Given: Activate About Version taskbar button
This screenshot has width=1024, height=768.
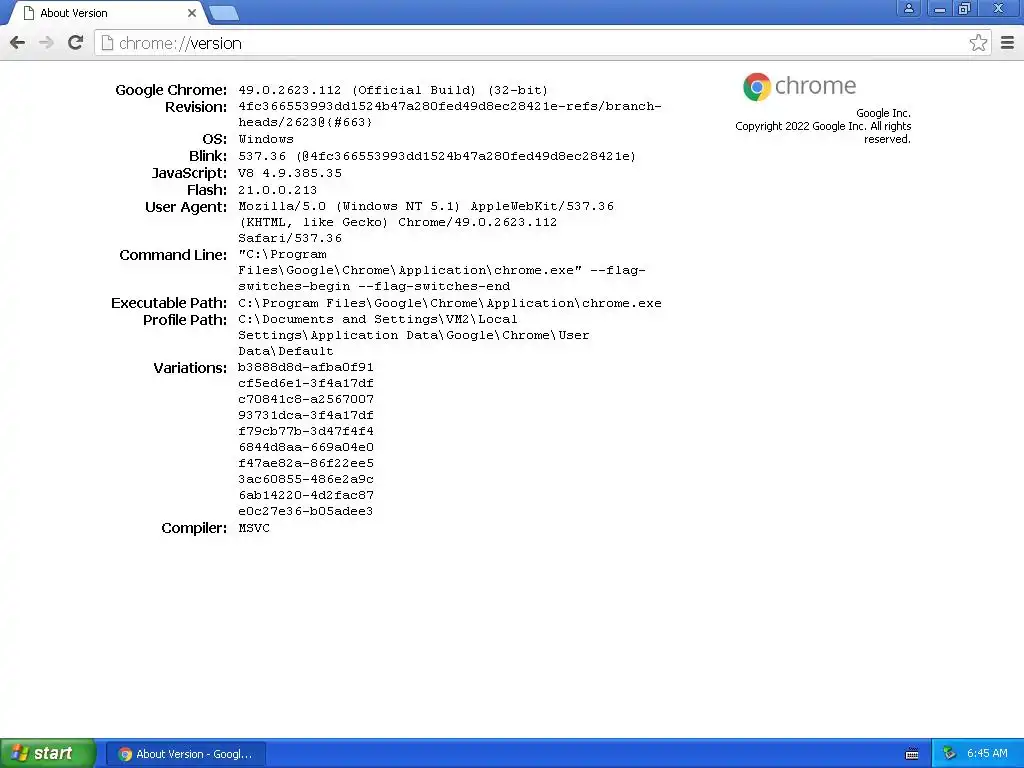Looking at the screenshot, I should pyautogui.click(x=186, y=754).
